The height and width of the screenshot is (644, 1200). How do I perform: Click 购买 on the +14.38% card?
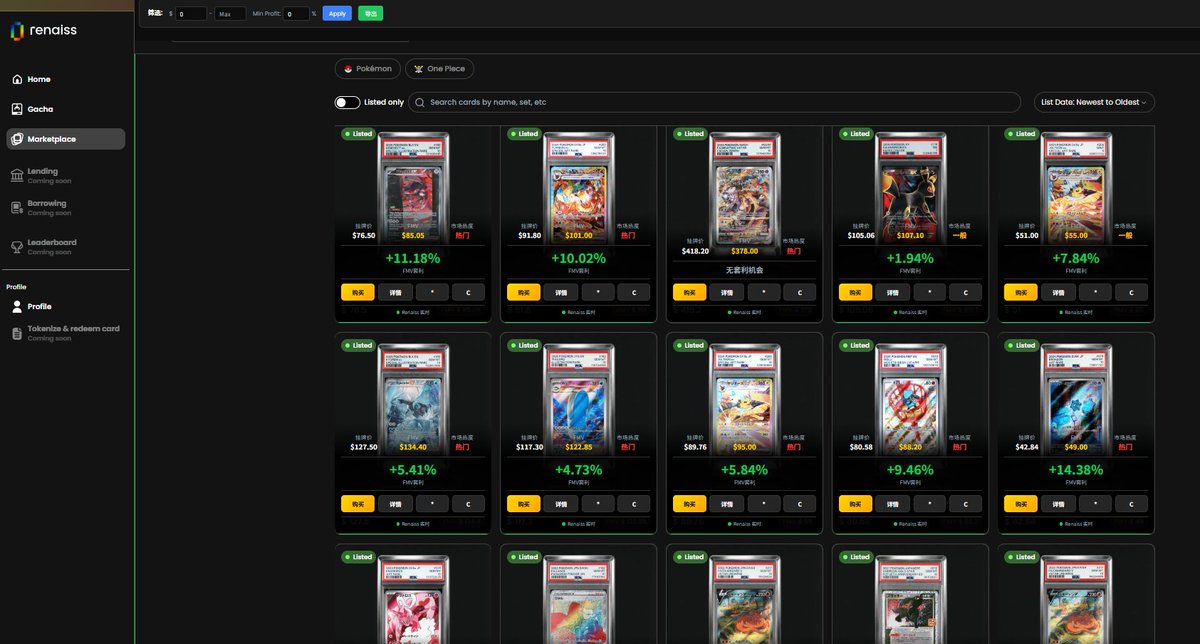coord(1022,504)
